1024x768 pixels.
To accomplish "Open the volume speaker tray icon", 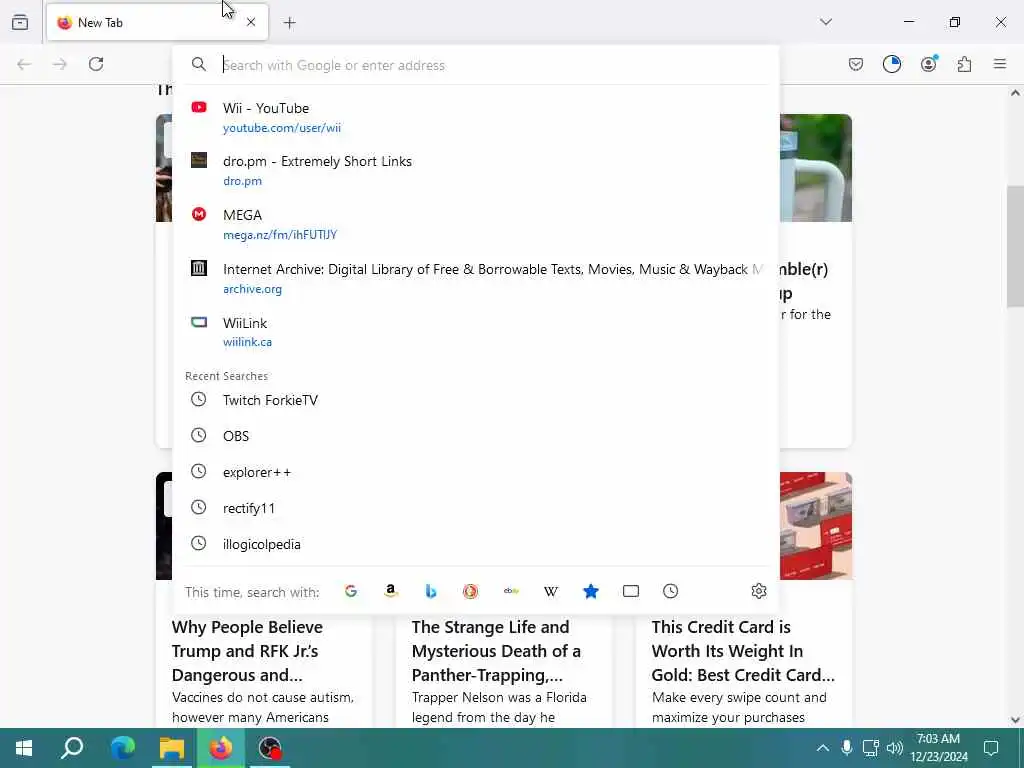I will coord(895,748).
